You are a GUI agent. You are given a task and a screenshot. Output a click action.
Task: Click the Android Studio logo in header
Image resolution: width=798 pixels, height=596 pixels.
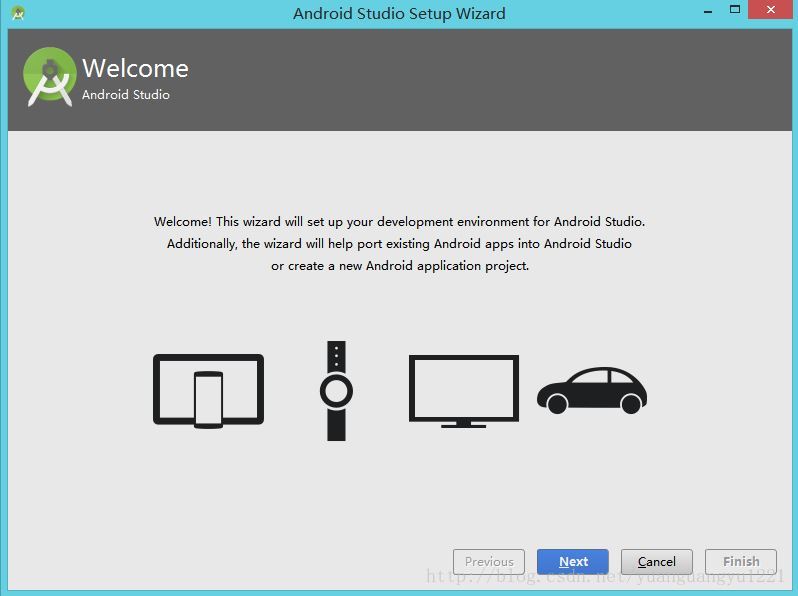point(49,77)
